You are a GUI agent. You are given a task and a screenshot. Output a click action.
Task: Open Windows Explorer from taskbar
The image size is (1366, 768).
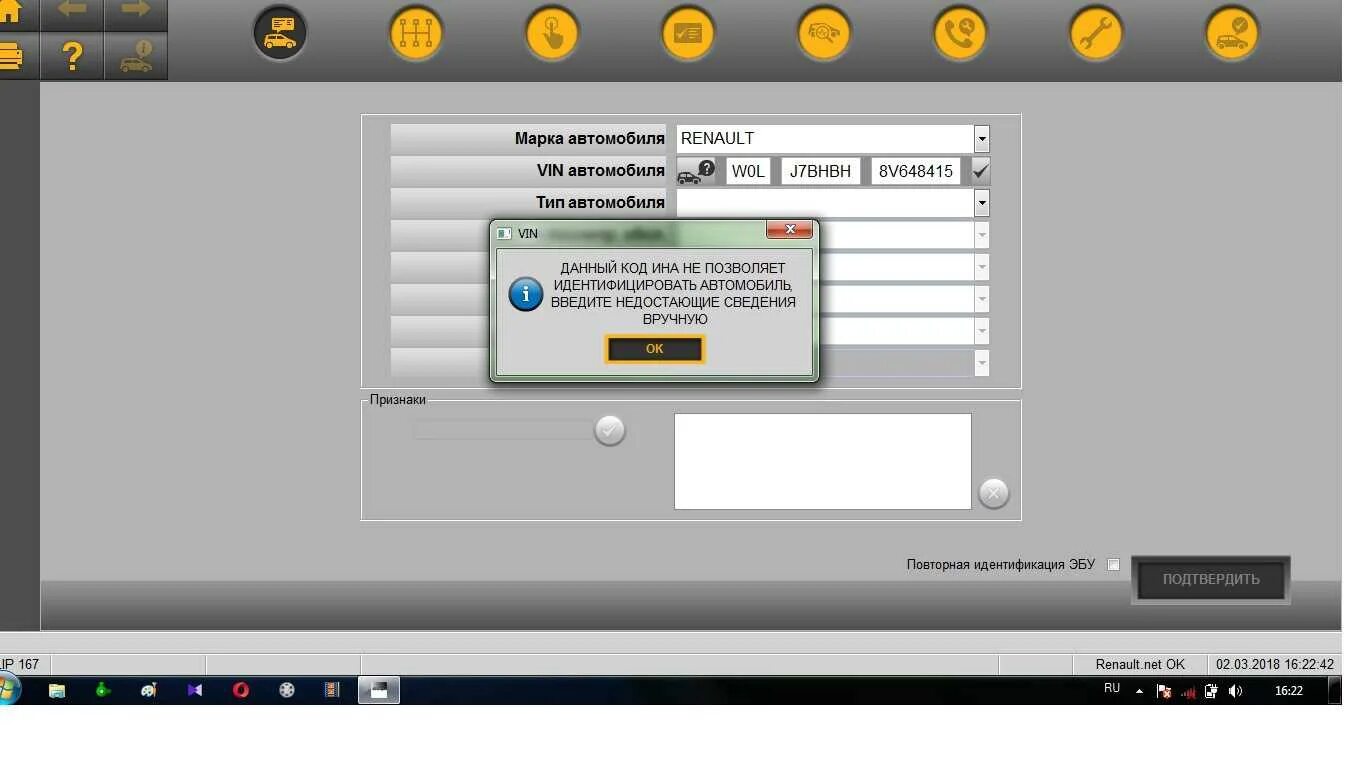click(x=57, y=690)
